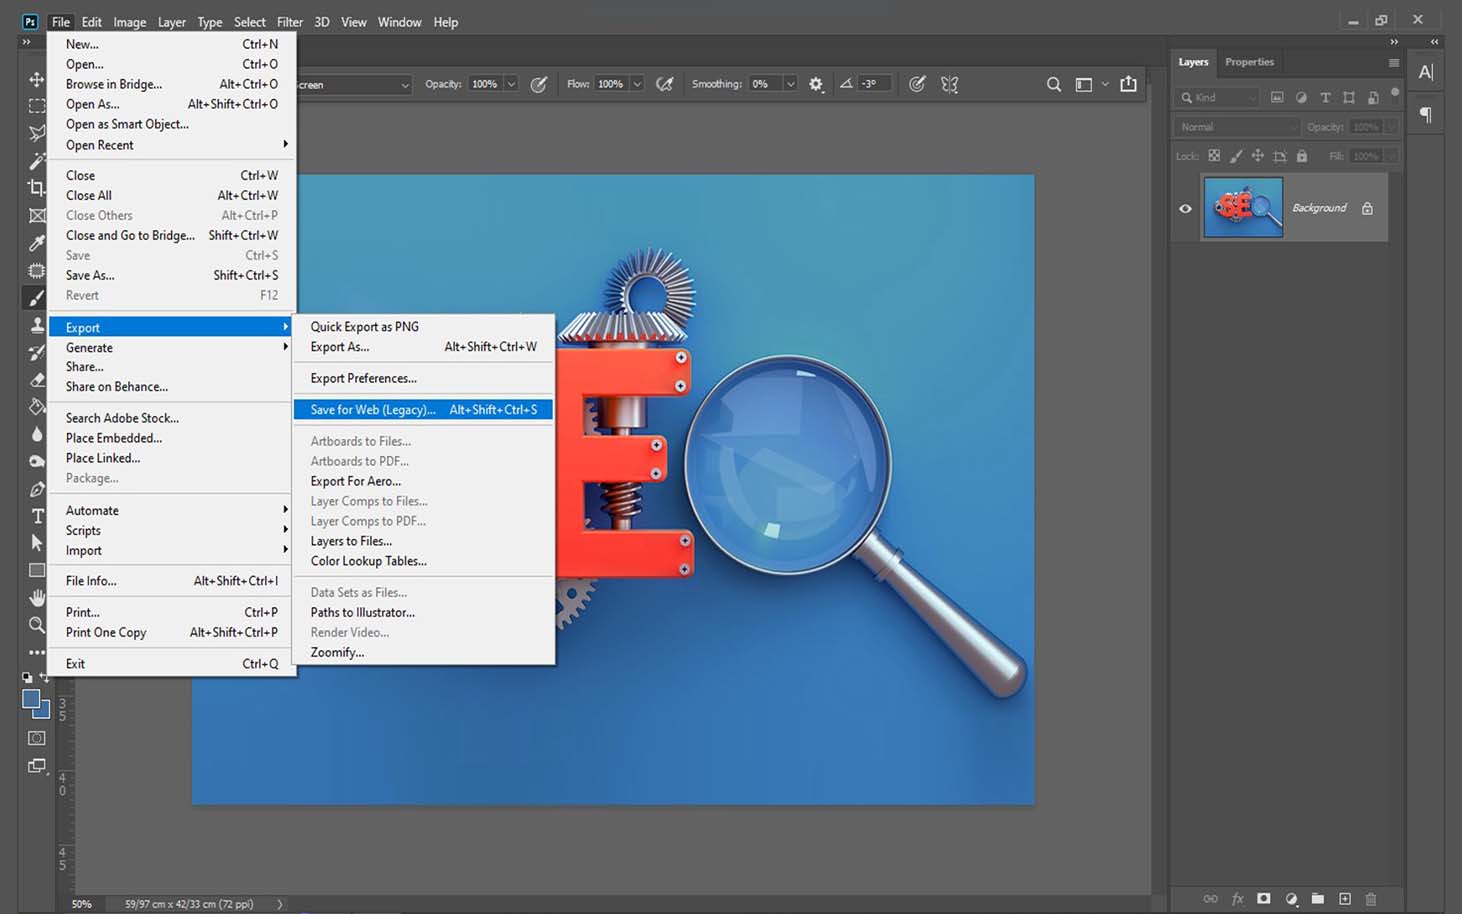1462x914 pixels.
Task: Hide the Background layer eye
Action: point(1186,209)
